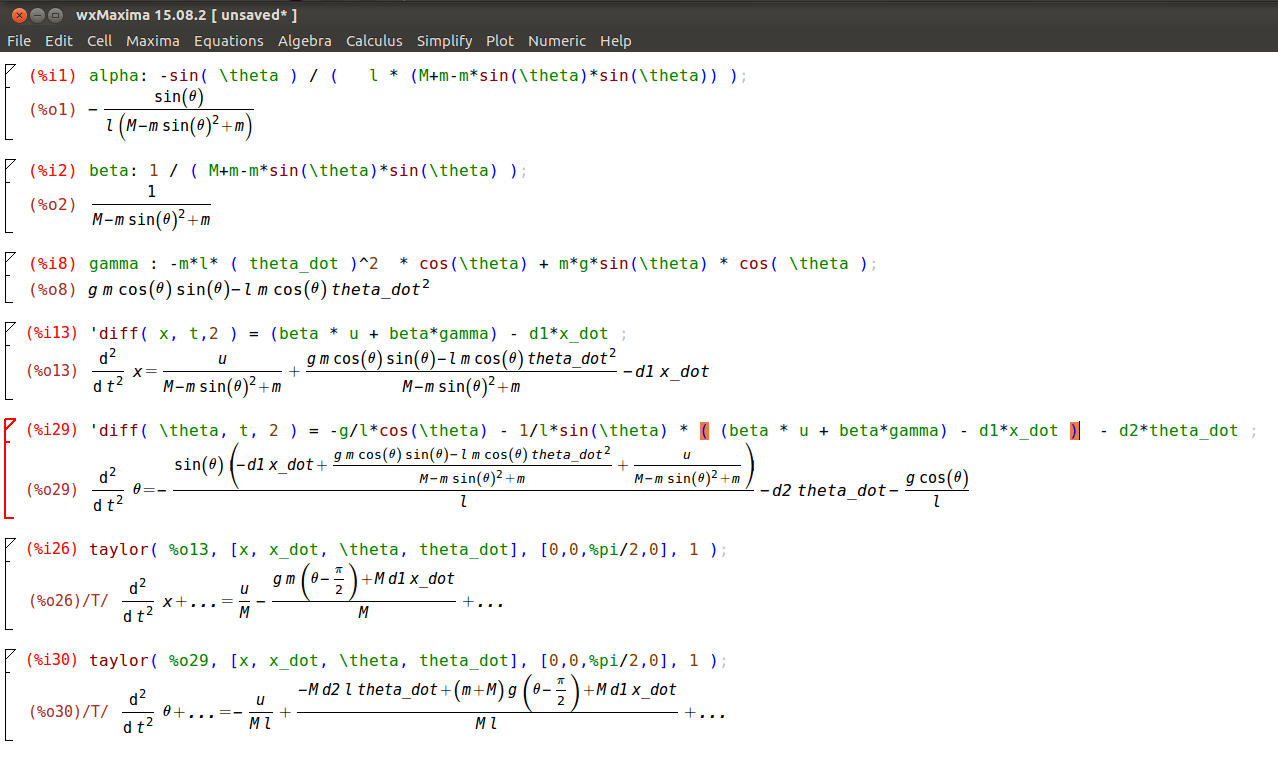Viewport: 1278px width, 771px height.
Task: Open the File menu
Action: click(19, 41)
